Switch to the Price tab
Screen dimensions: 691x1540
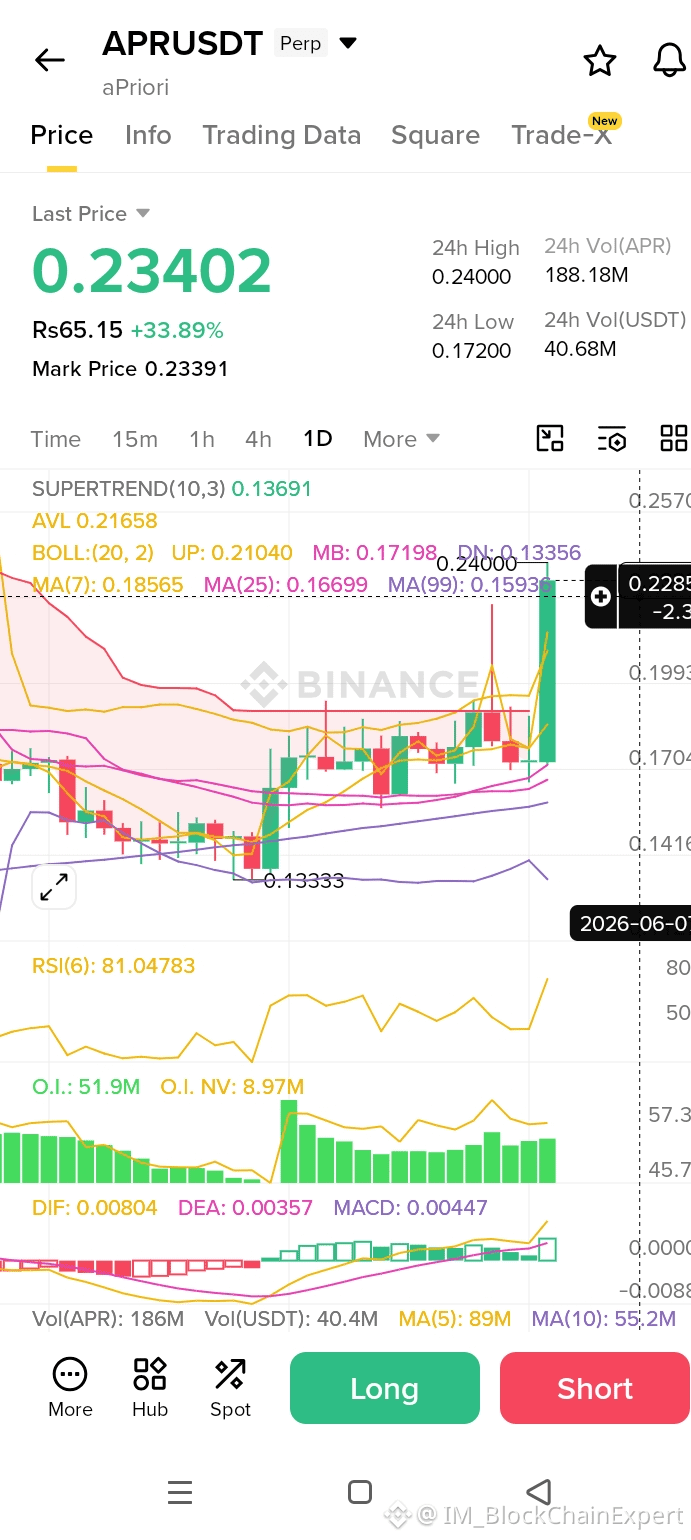click(62, 135)
